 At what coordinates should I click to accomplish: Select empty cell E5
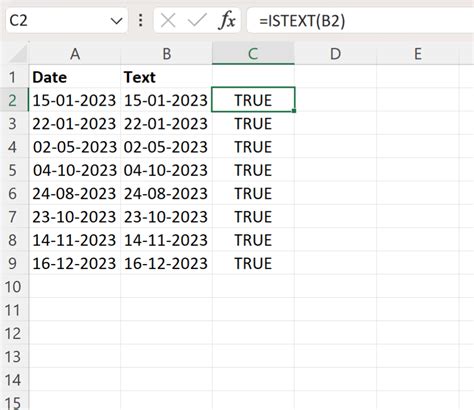418,170
